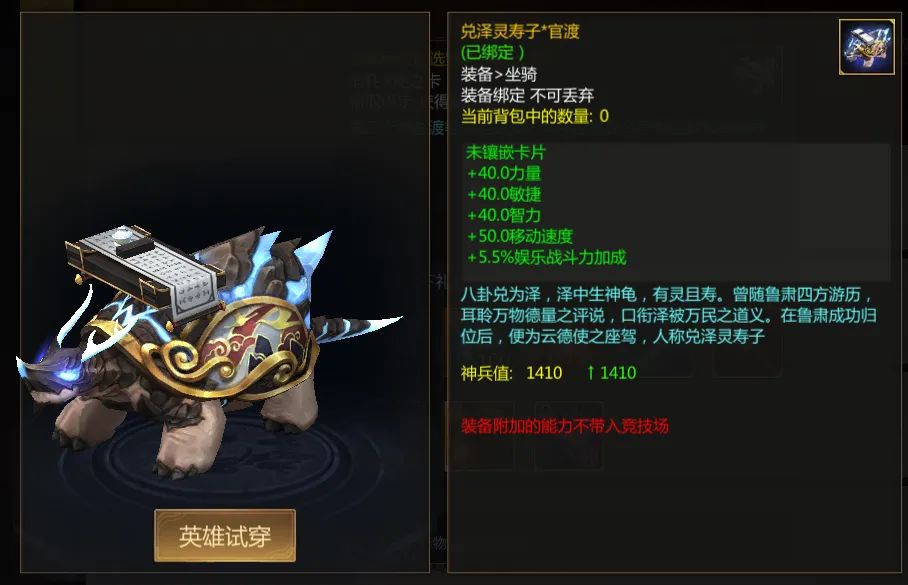Click the green upward arrow beside 1410

[x=591, y=372]
